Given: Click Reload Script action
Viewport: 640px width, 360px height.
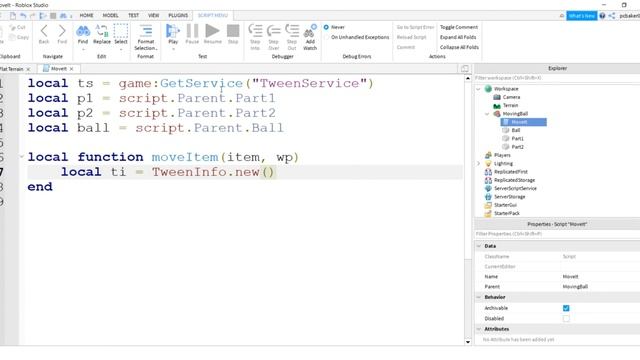Looking at the screenshot, I should 411,37.
